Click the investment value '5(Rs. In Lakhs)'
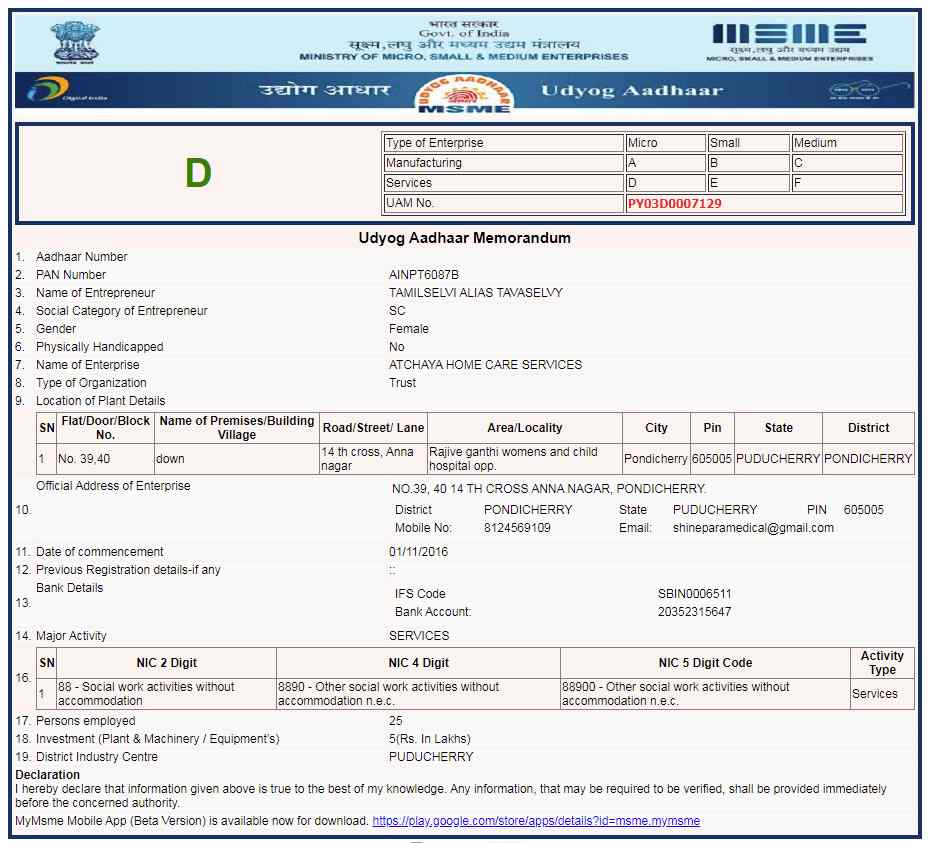930x843 pixels. coord(429,739)
